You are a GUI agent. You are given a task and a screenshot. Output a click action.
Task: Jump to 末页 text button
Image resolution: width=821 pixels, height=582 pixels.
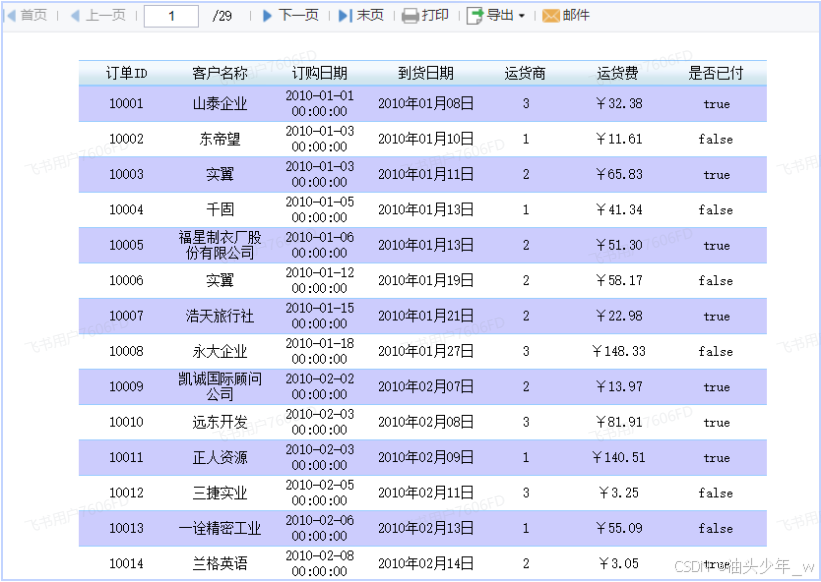point(370,15)
